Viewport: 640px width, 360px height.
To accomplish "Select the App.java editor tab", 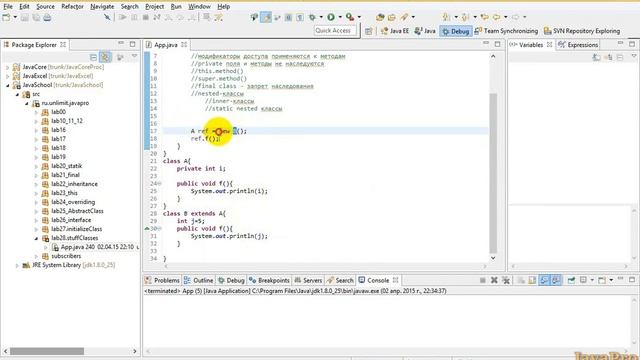I will pos(165,45).
